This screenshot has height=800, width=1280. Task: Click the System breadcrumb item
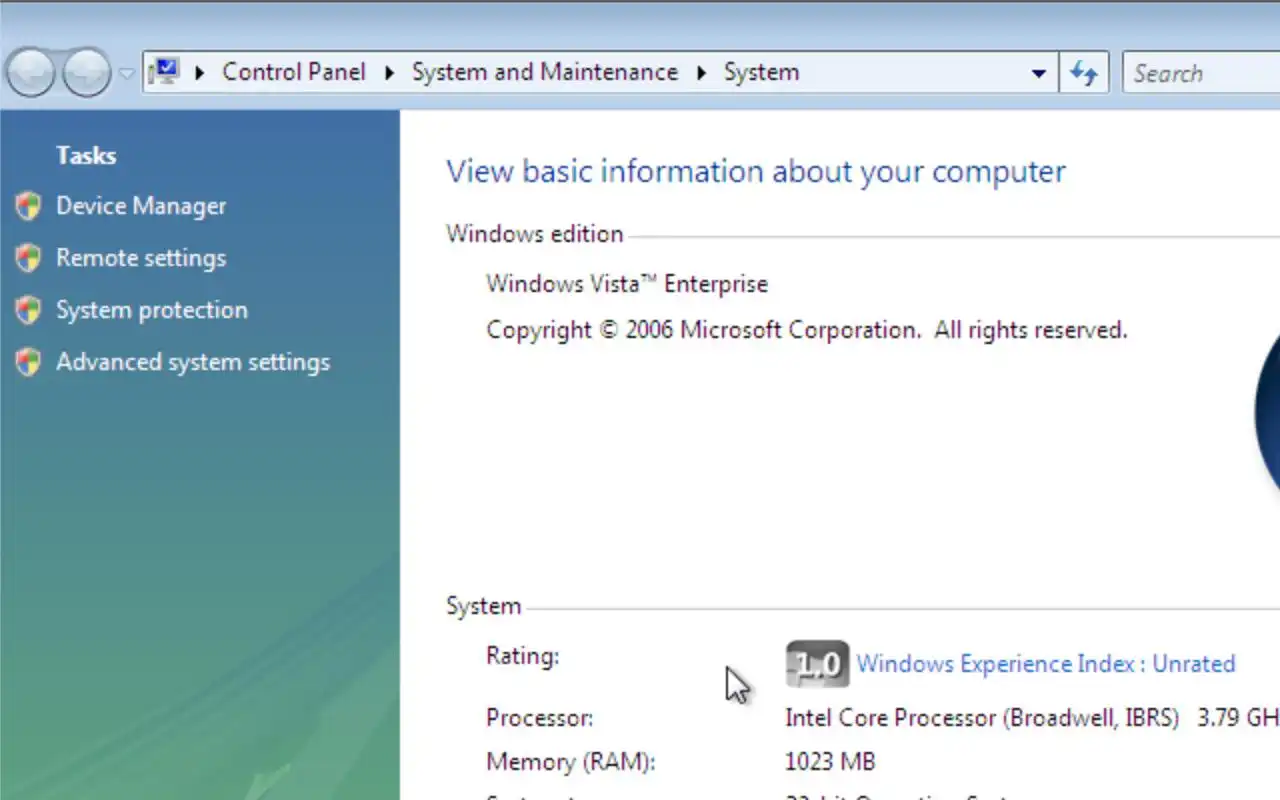[x=761, y=72]
